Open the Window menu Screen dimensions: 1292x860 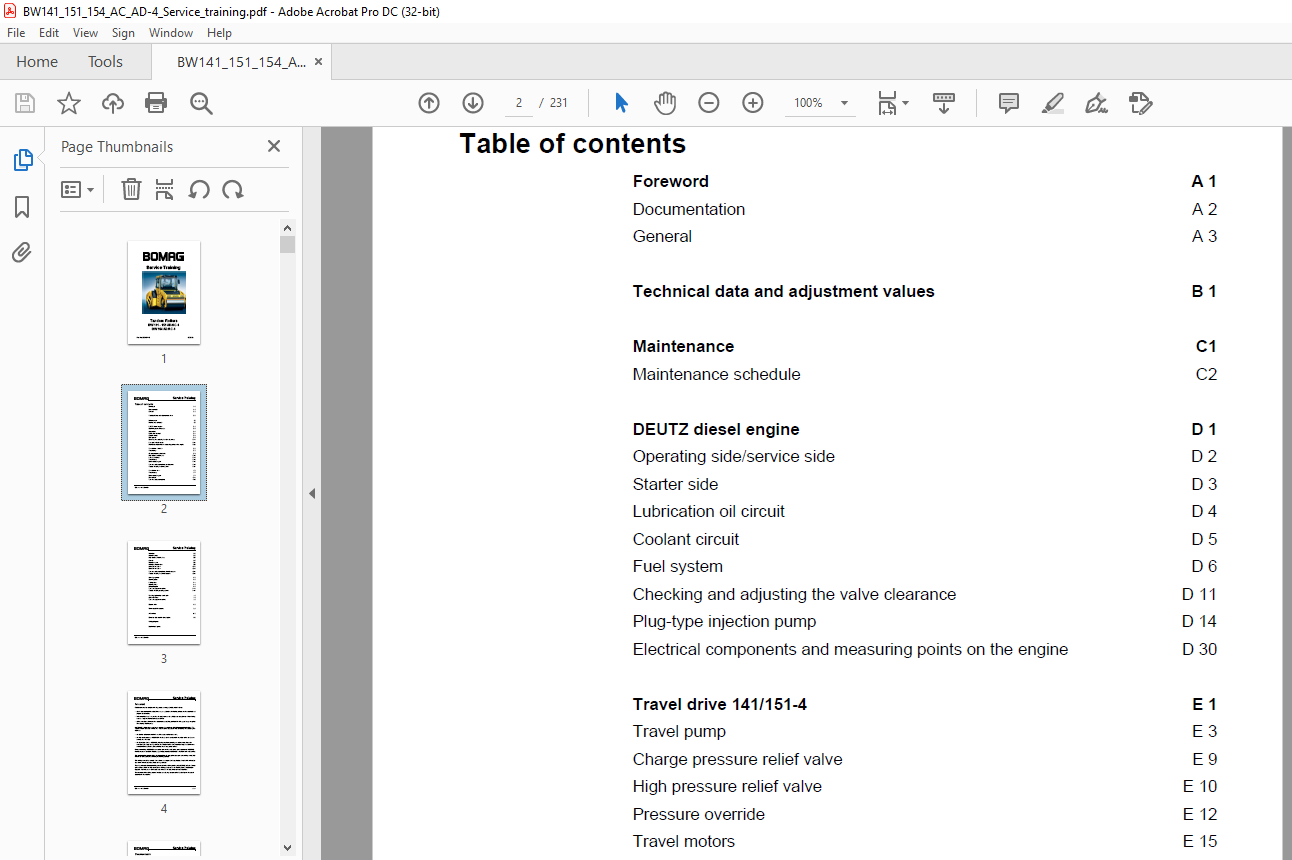(x=171, y=33)
